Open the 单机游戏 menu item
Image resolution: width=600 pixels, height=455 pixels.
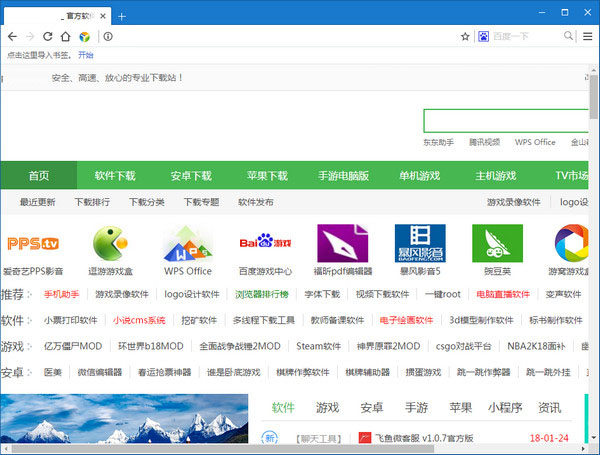coord(419,175)
